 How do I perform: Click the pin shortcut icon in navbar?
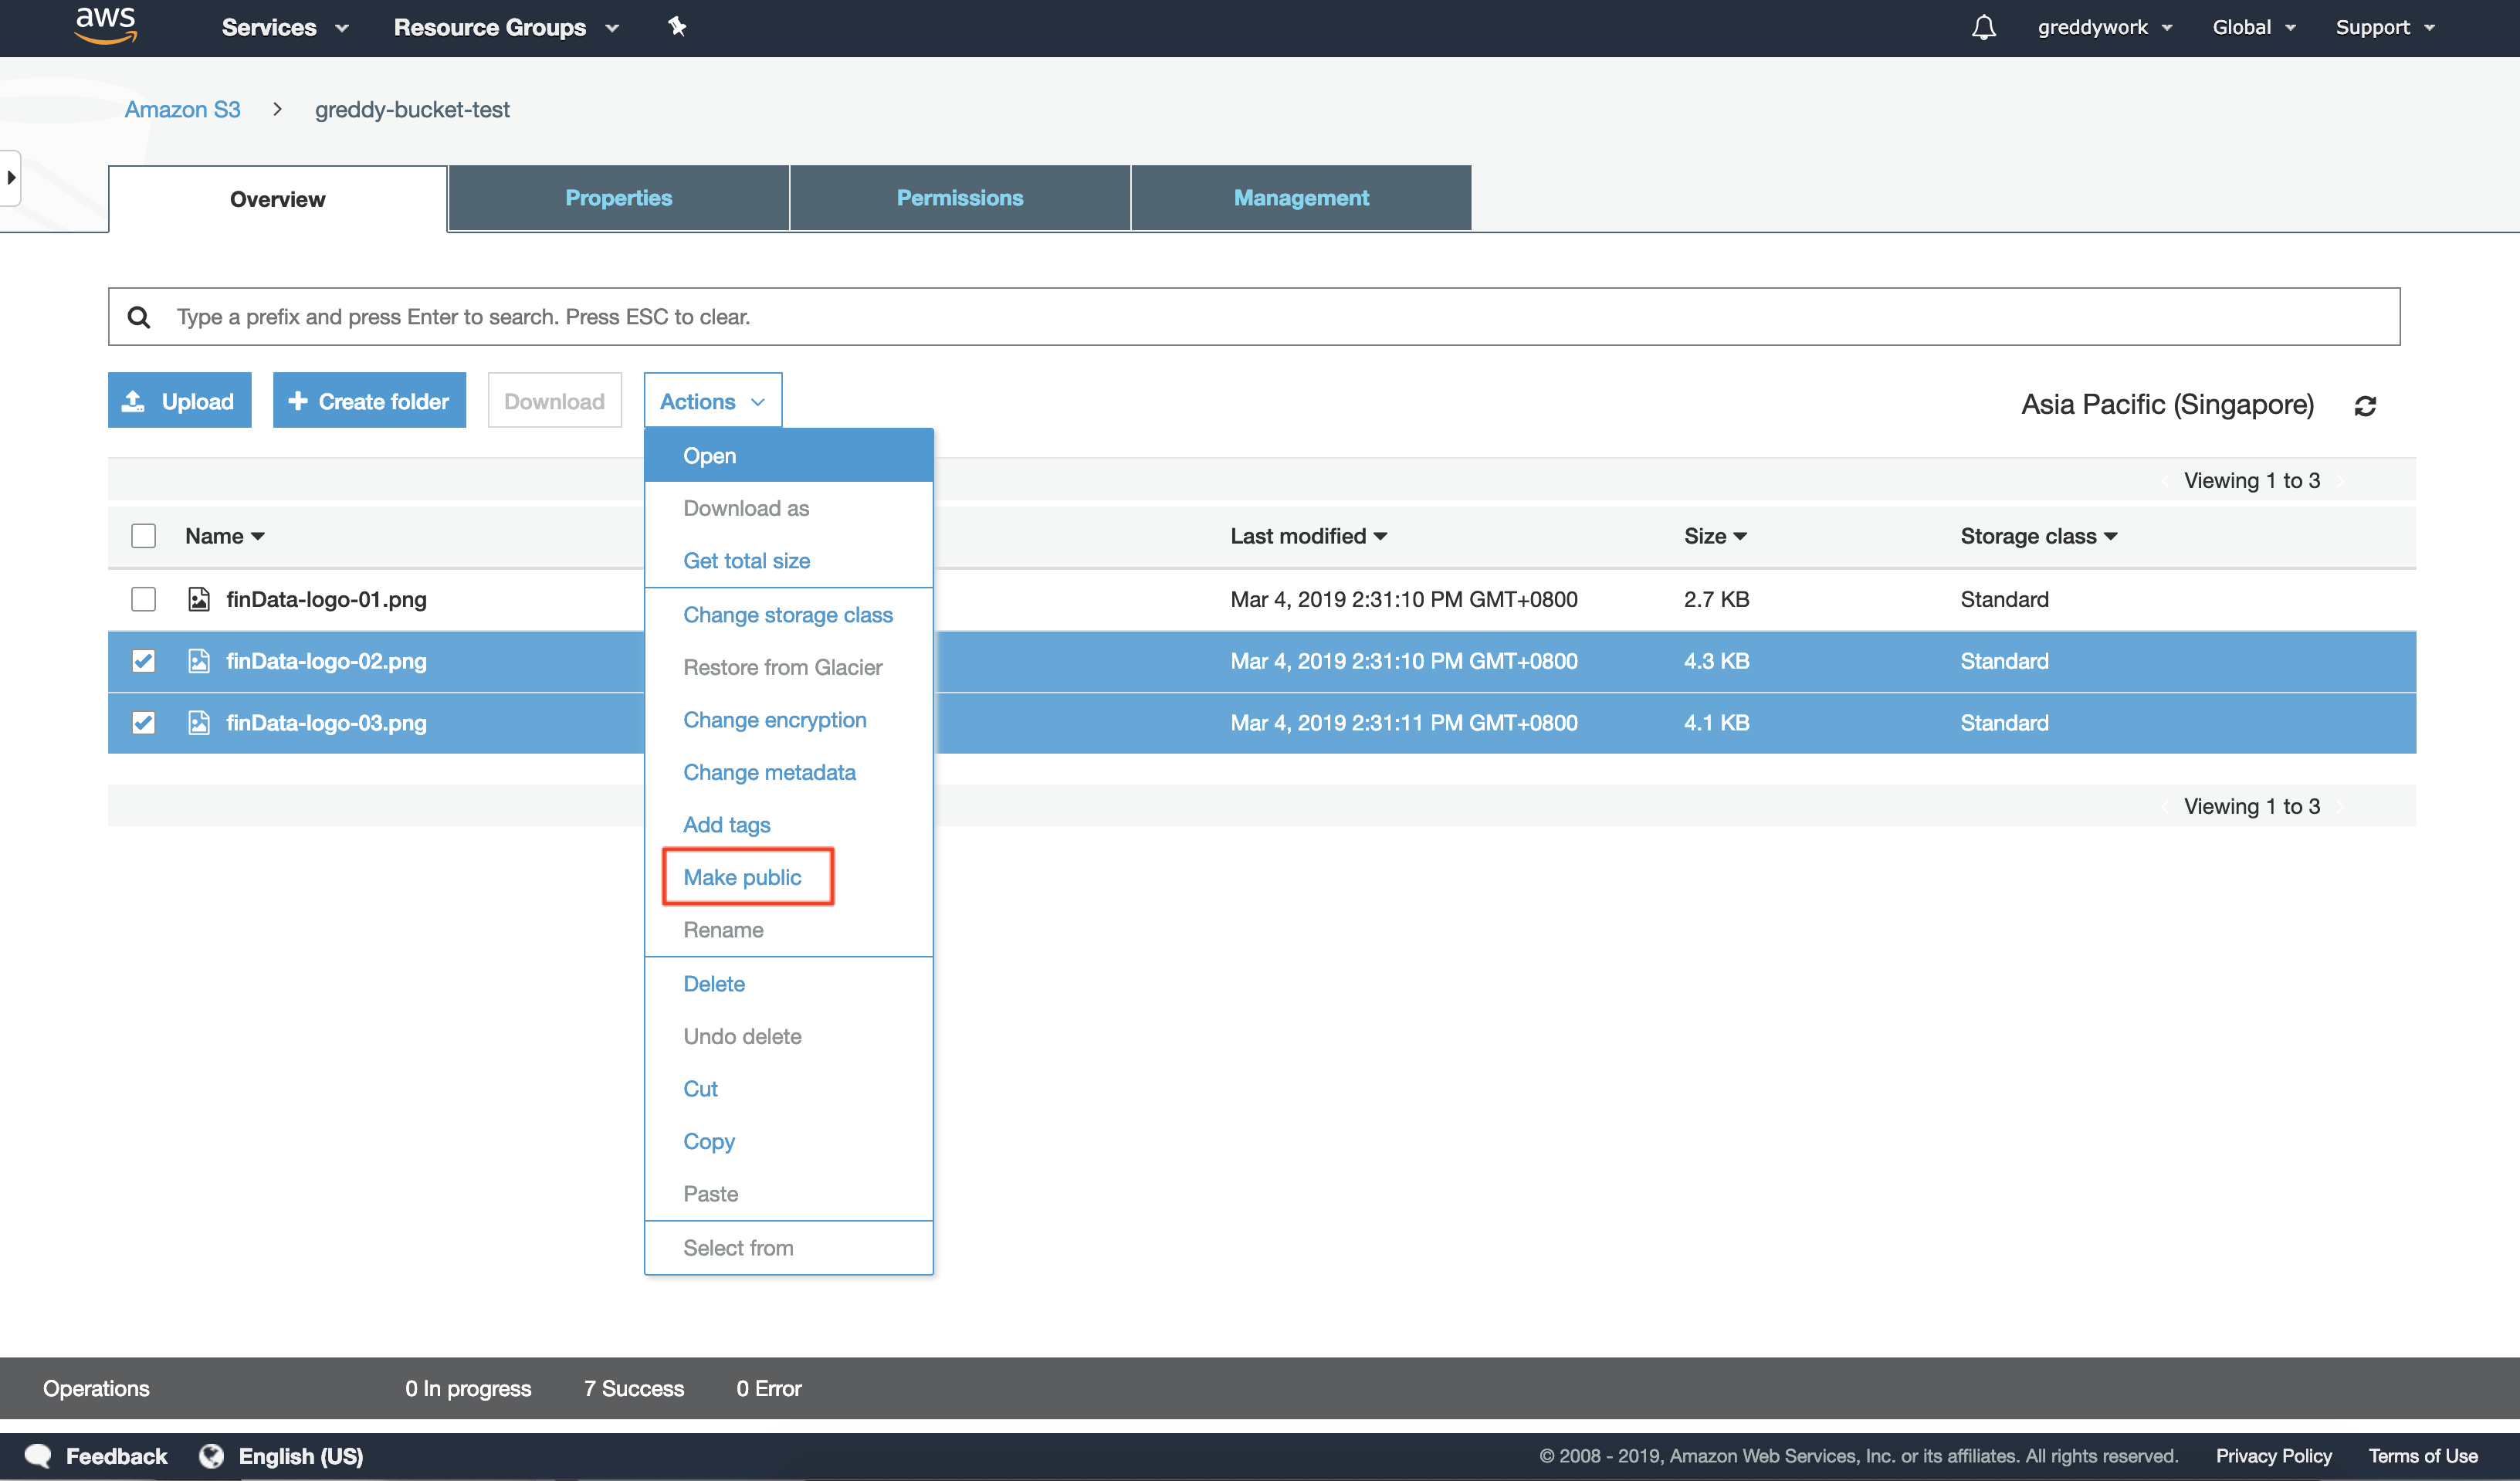click(x=677, y=27)
